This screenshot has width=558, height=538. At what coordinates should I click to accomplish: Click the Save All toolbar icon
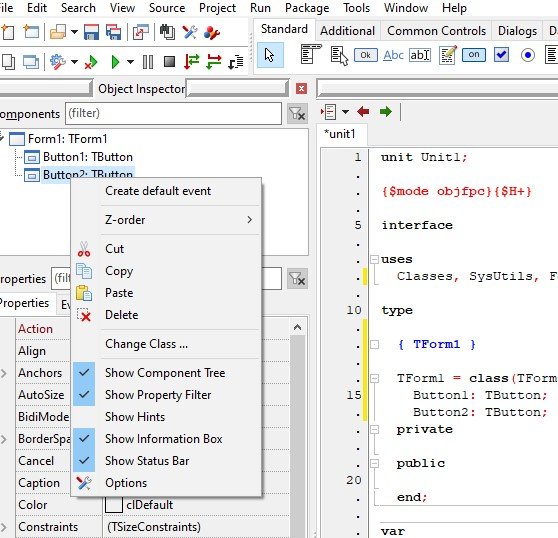pos(114,32)
